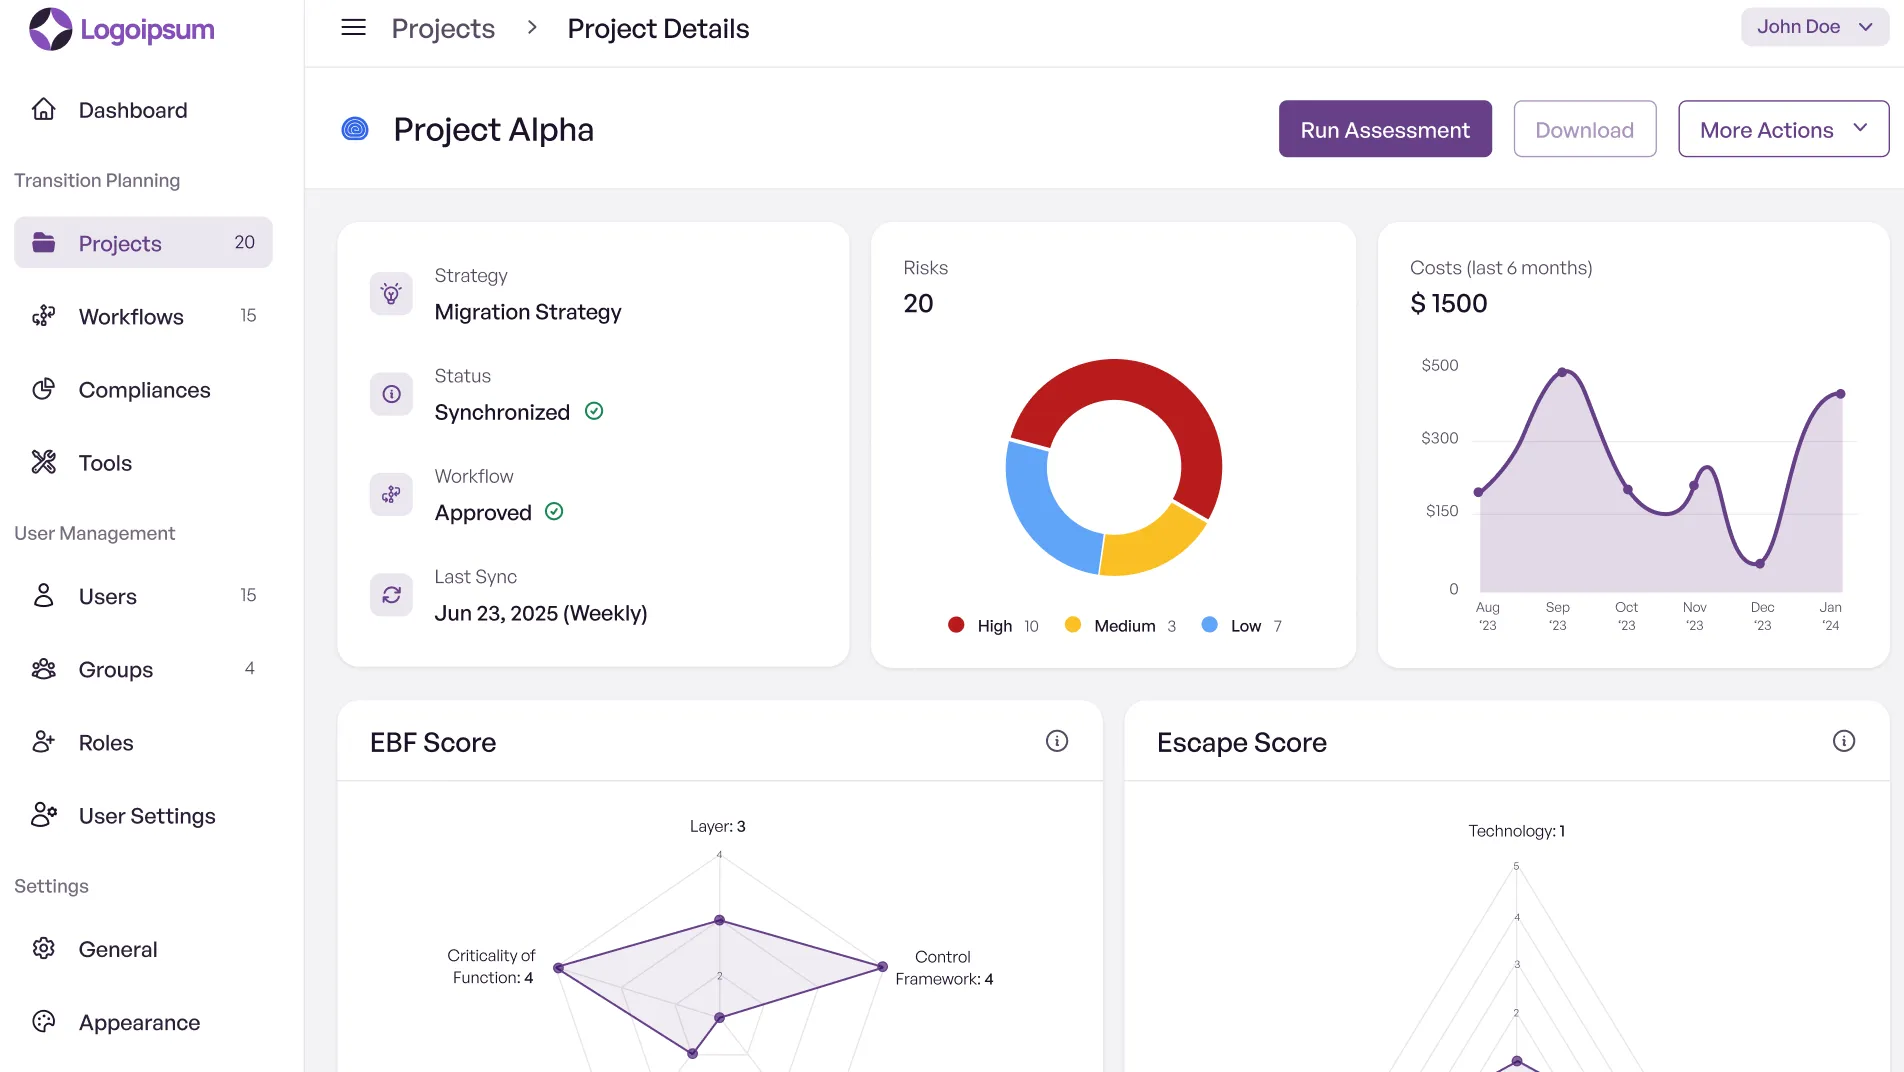Expand the More Actions dropdown

[x=1784, y=129]
